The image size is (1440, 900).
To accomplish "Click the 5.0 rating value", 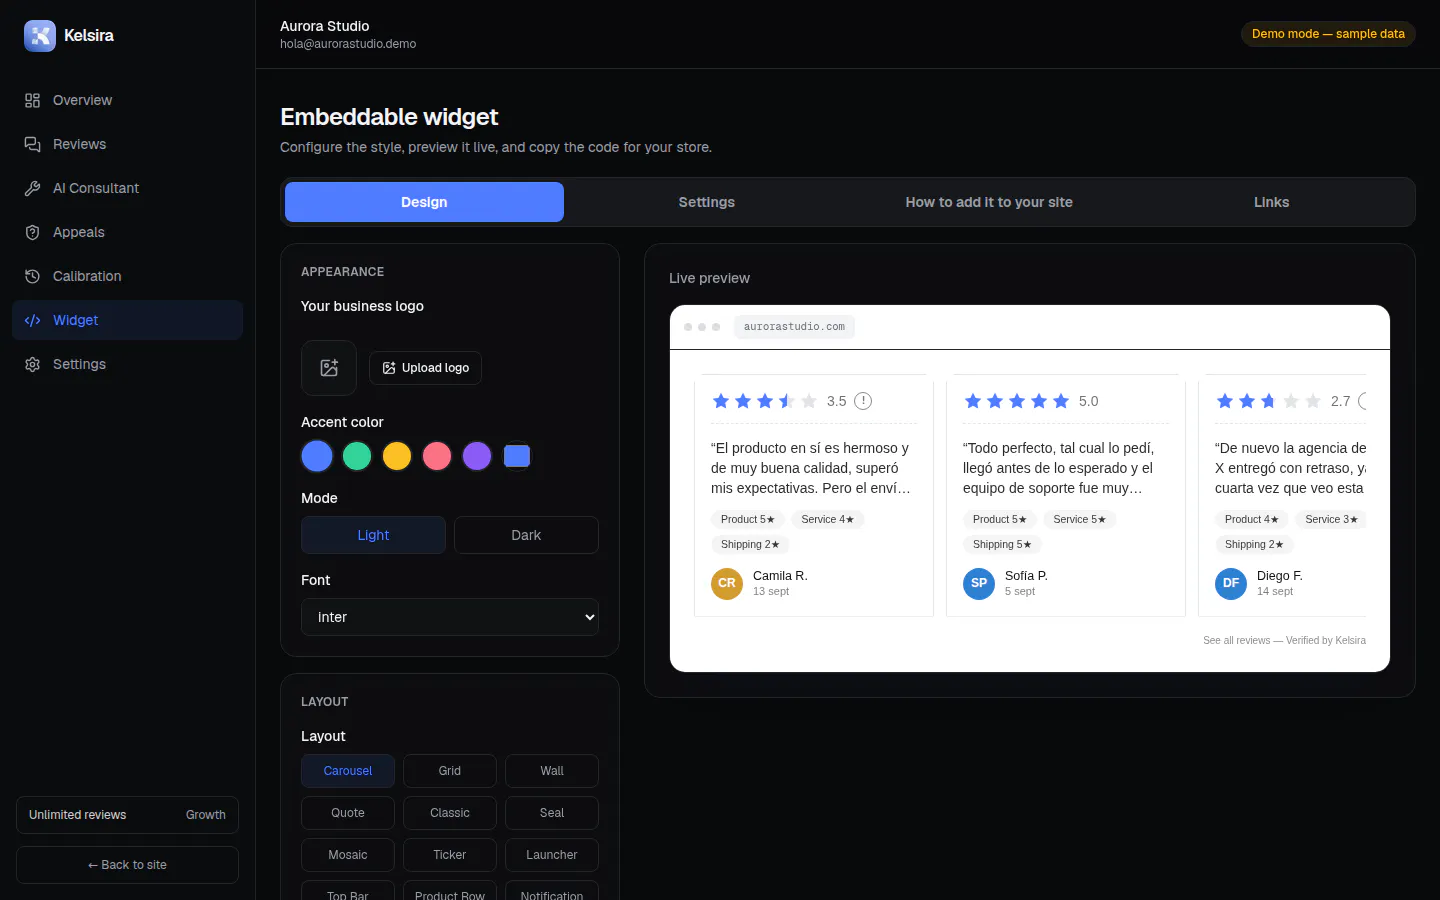I will [1088, 401].
